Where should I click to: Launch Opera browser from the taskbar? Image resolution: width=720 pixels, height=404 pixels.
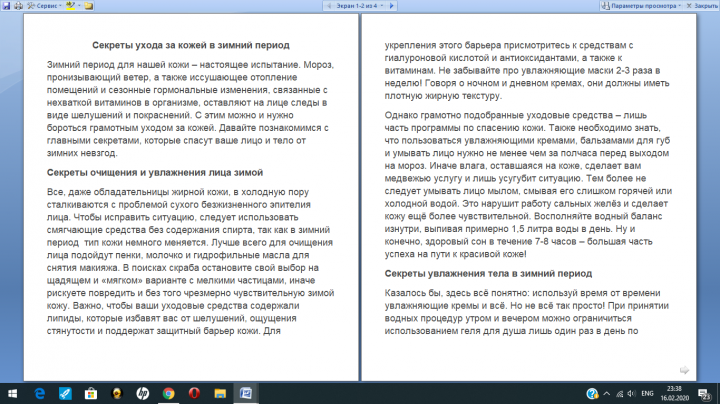pyautogui.click(x=194, y=393)
